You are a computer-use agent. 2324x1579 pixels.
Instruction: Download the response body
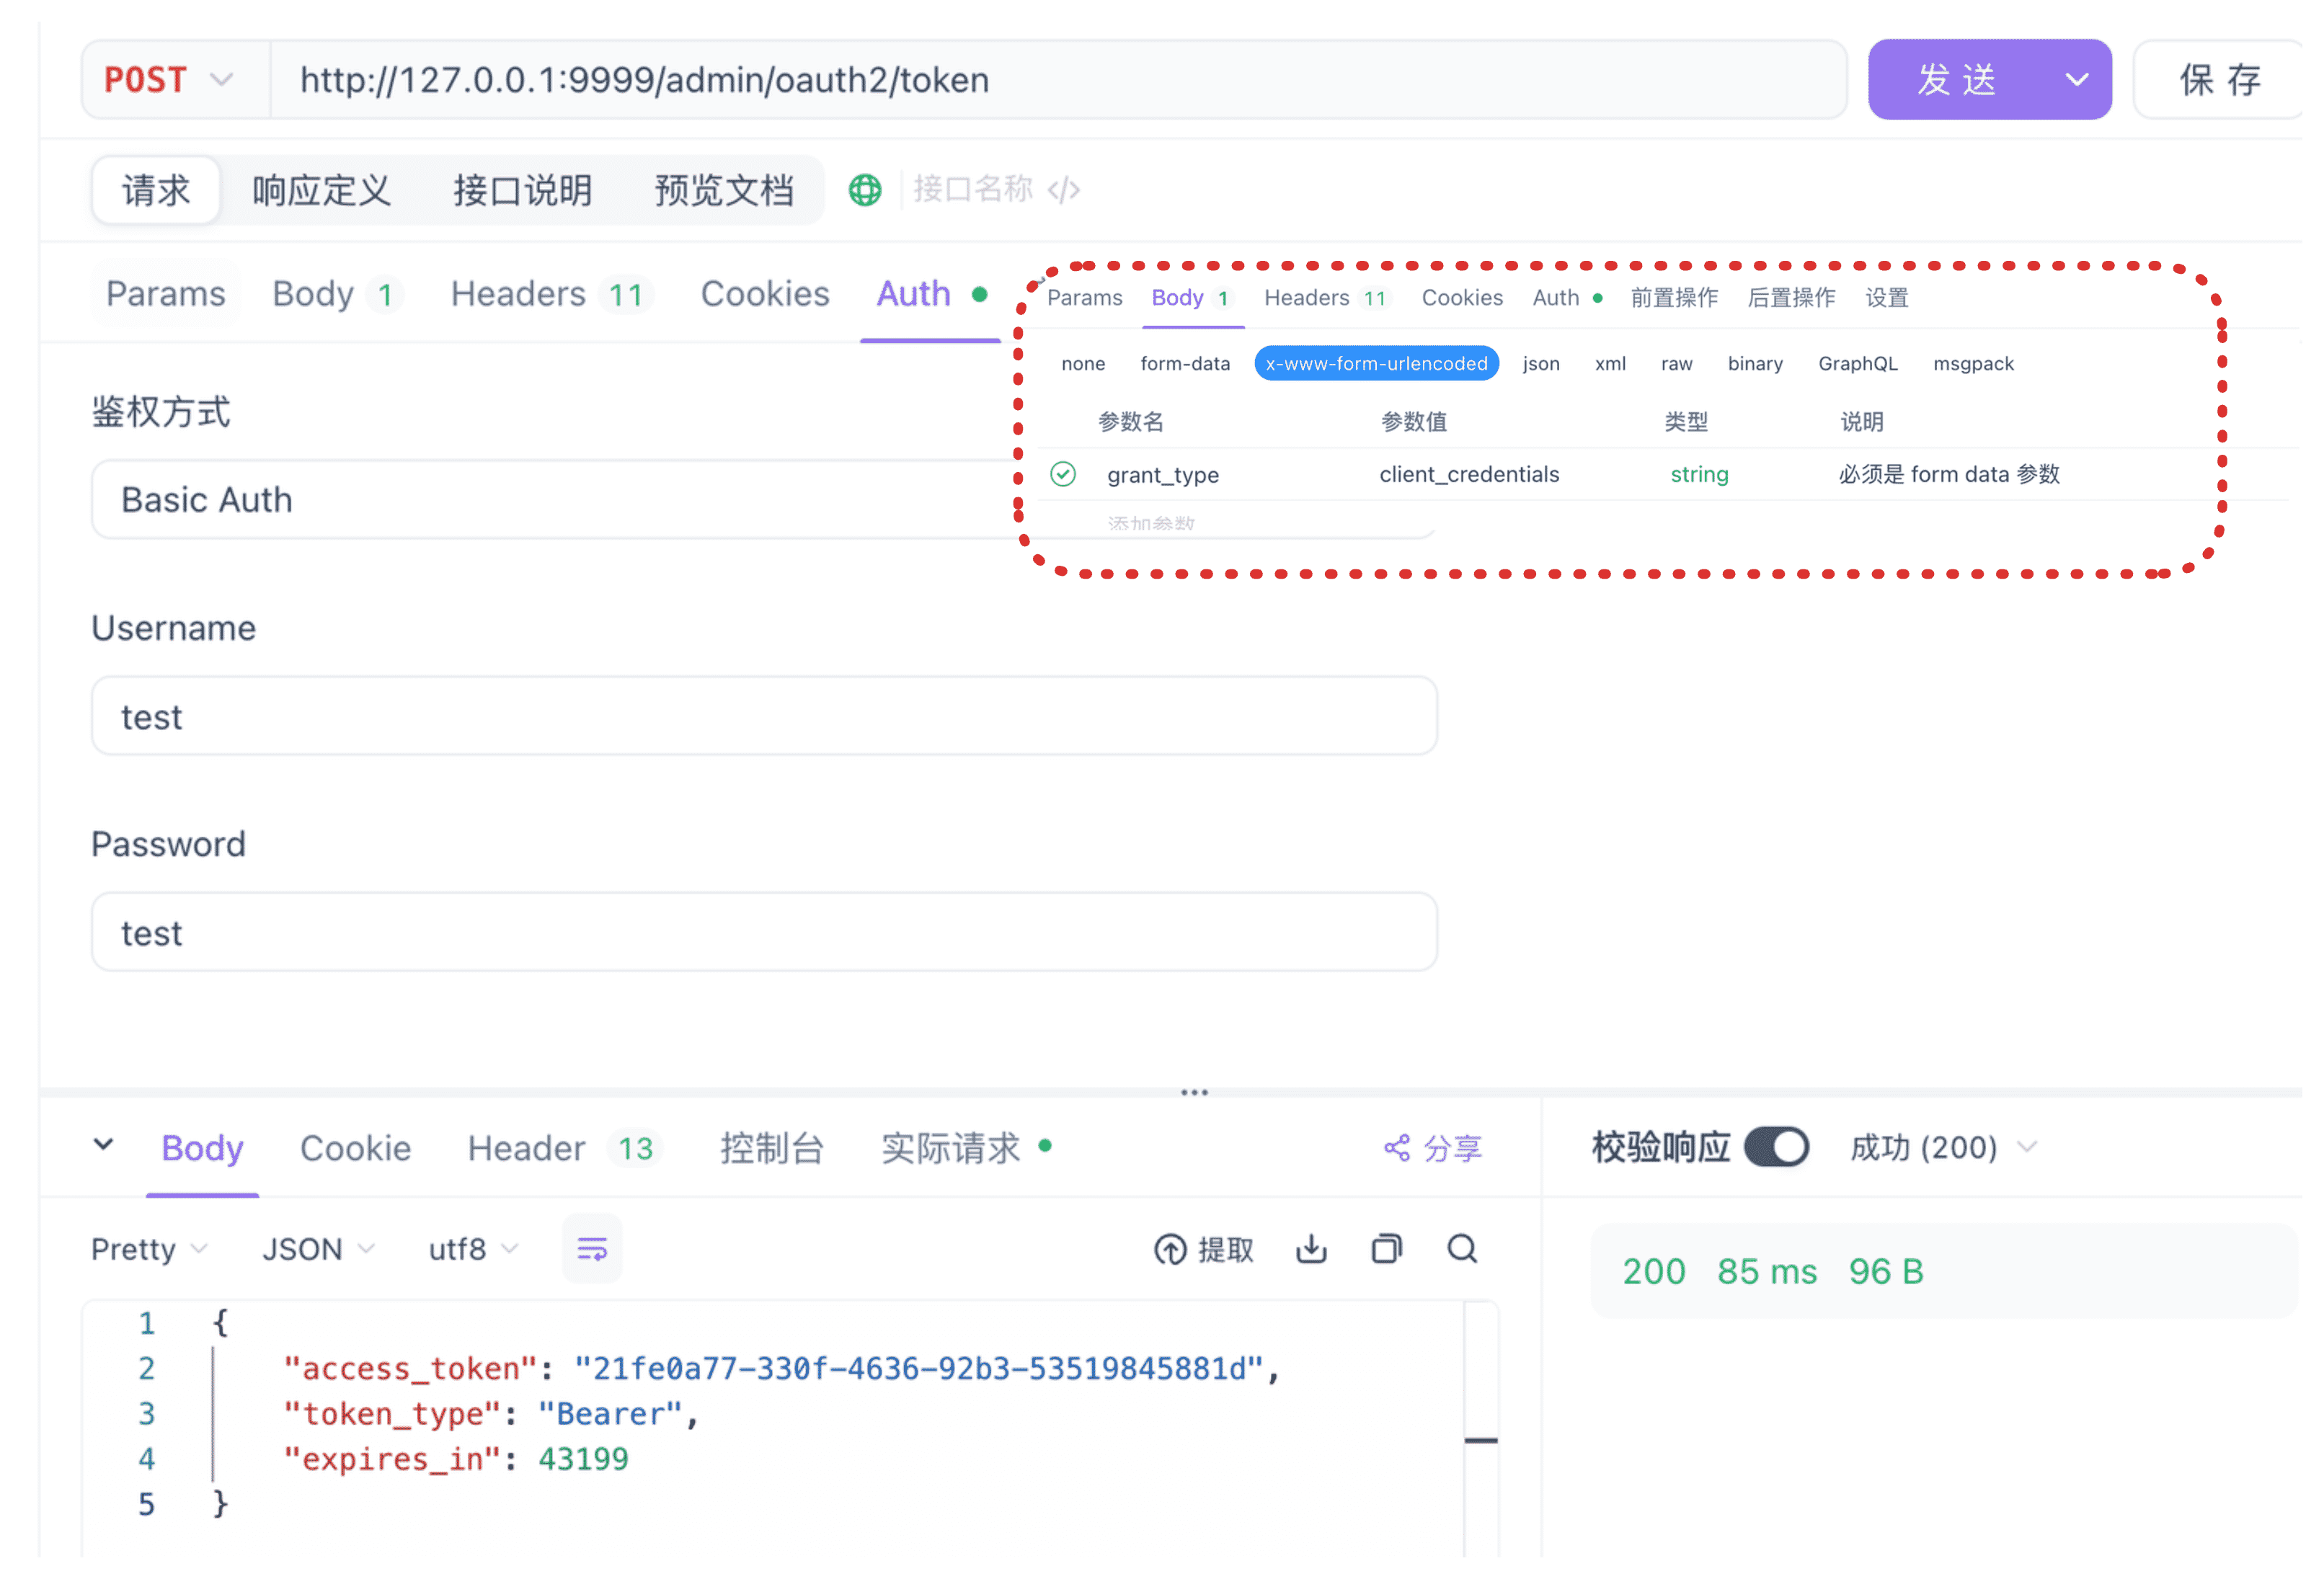pos(1311,1249)
